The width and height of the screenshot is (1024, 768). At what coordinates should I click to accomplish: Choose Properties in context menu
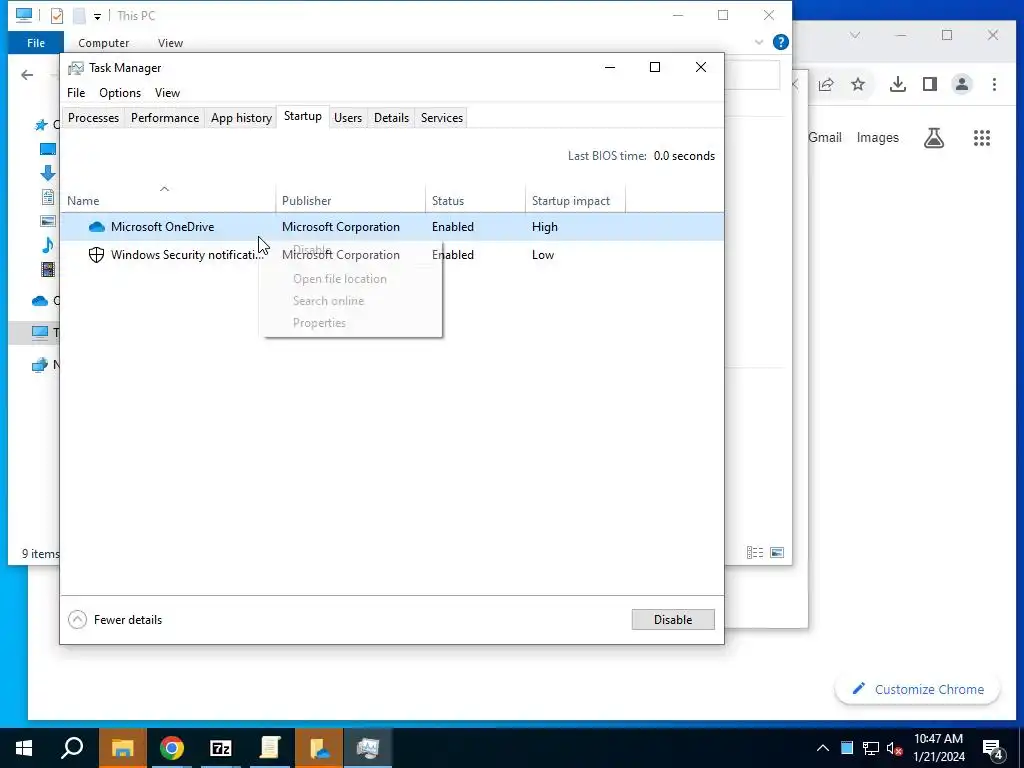(x=319, y=323)
